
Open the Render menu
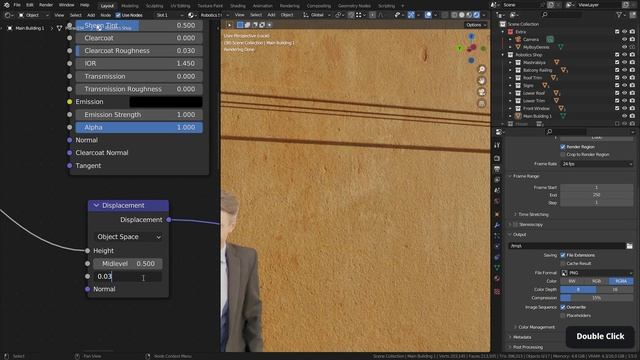[46, 5]
